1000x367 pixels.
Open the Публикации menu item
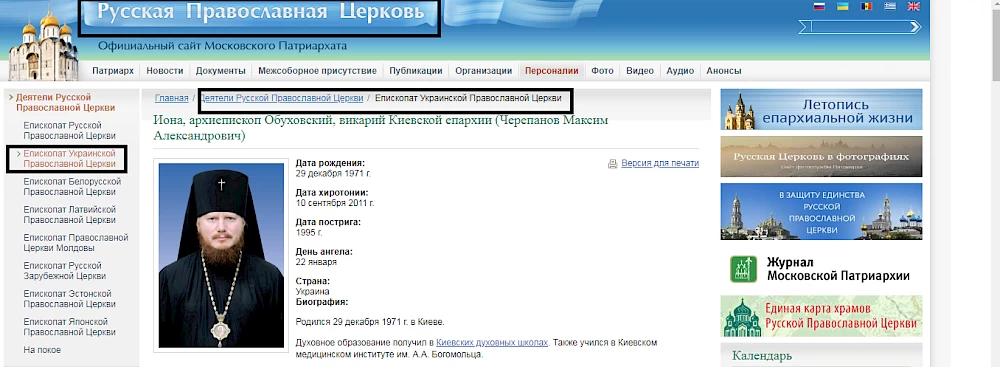416,71
